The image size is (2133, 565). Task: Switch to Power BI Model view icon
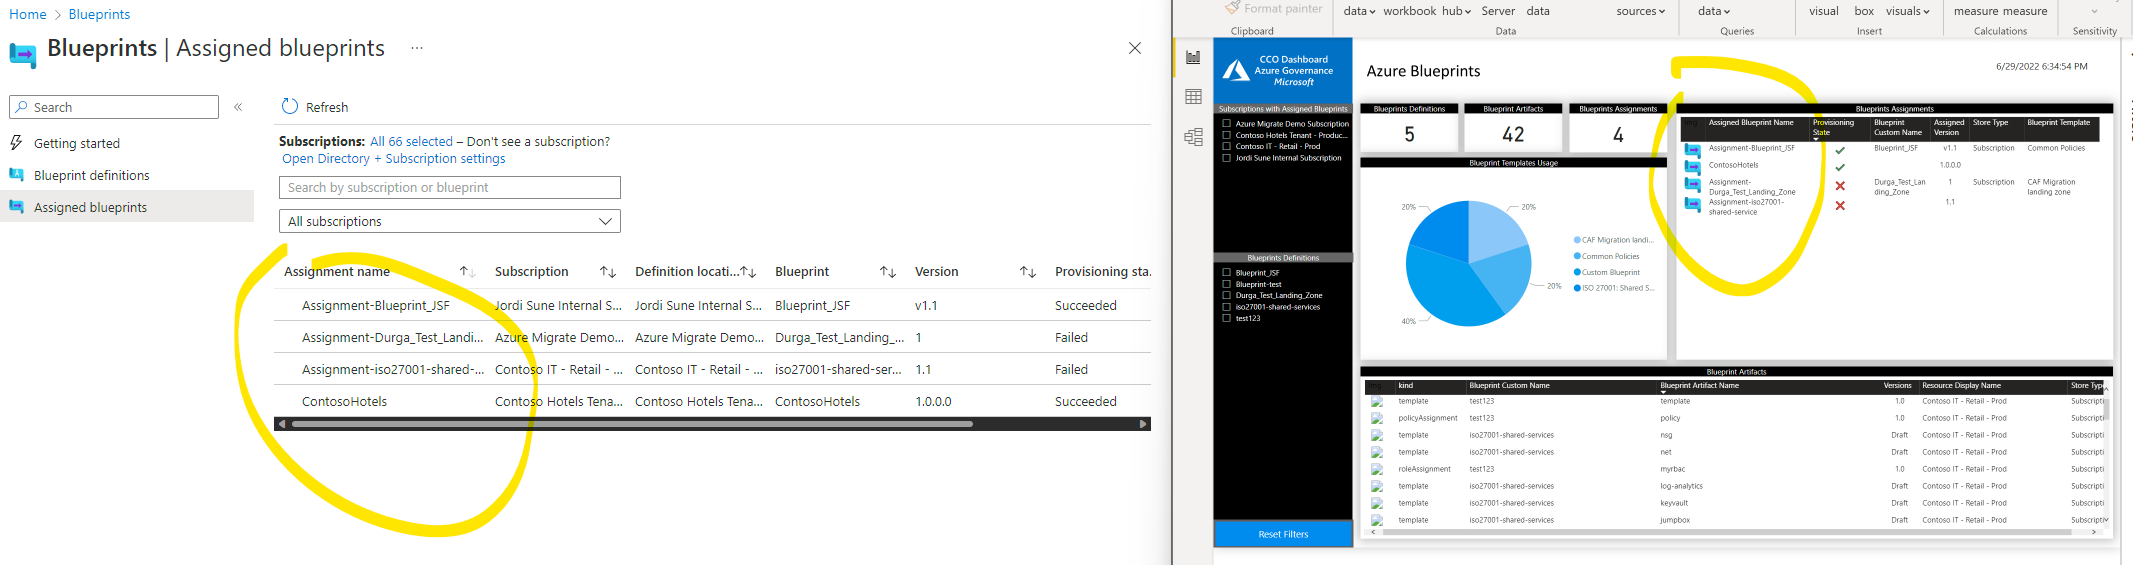tap(1193, 137)
